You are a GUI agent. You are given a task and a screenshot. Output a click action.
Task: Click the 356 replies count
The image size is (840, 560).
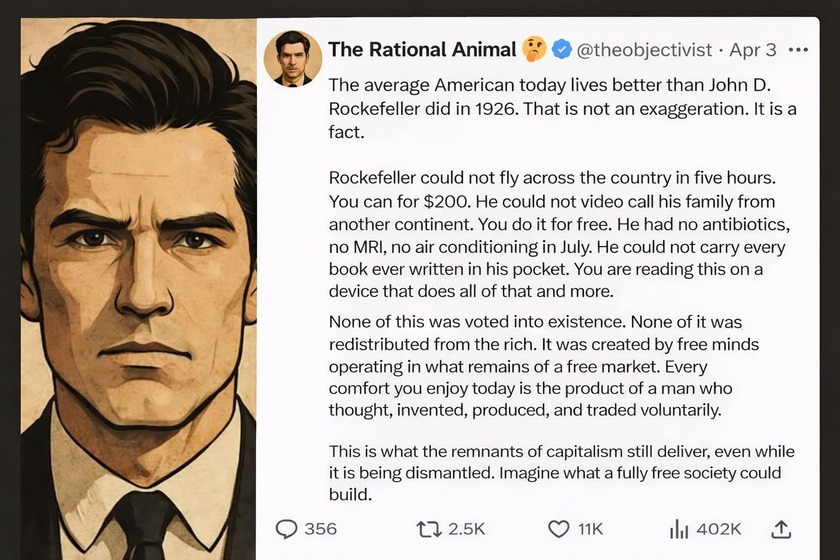(320, 528)
